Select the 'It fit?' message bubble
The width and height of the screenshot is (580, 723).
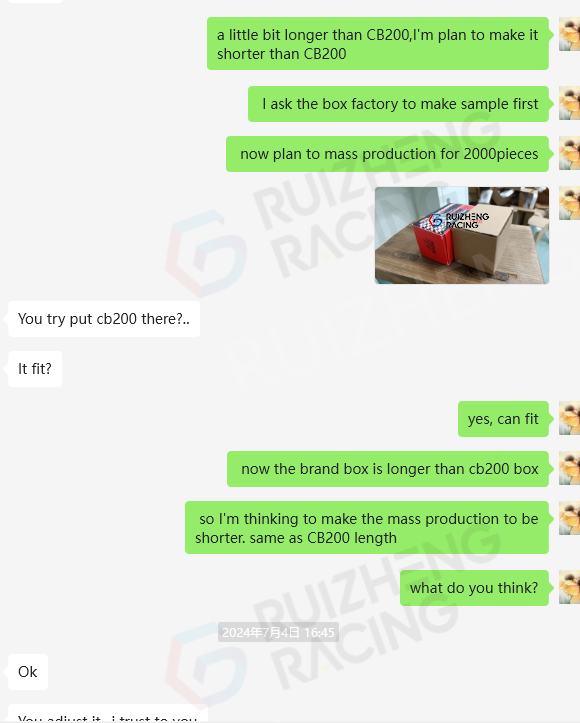pos(35,369)
